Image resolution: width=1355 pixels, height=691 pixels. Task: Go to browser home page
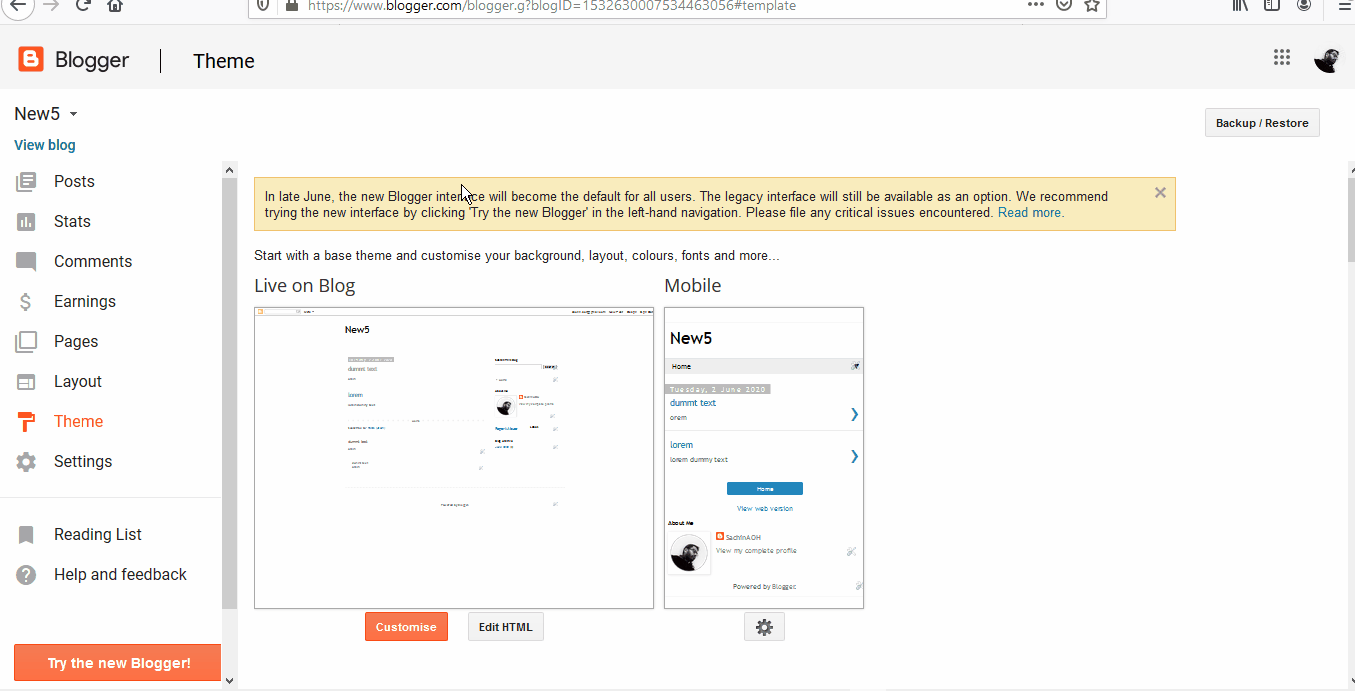point(115,5)
